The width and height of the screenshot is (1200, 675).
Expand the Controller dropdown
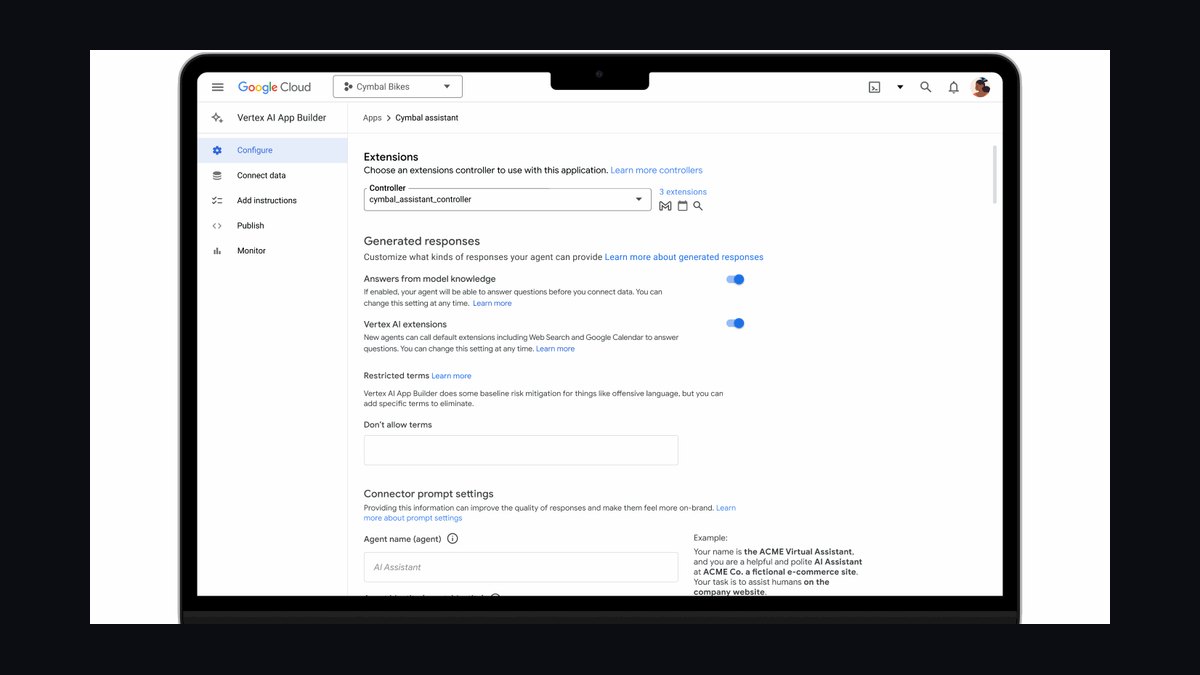(509, 199)
